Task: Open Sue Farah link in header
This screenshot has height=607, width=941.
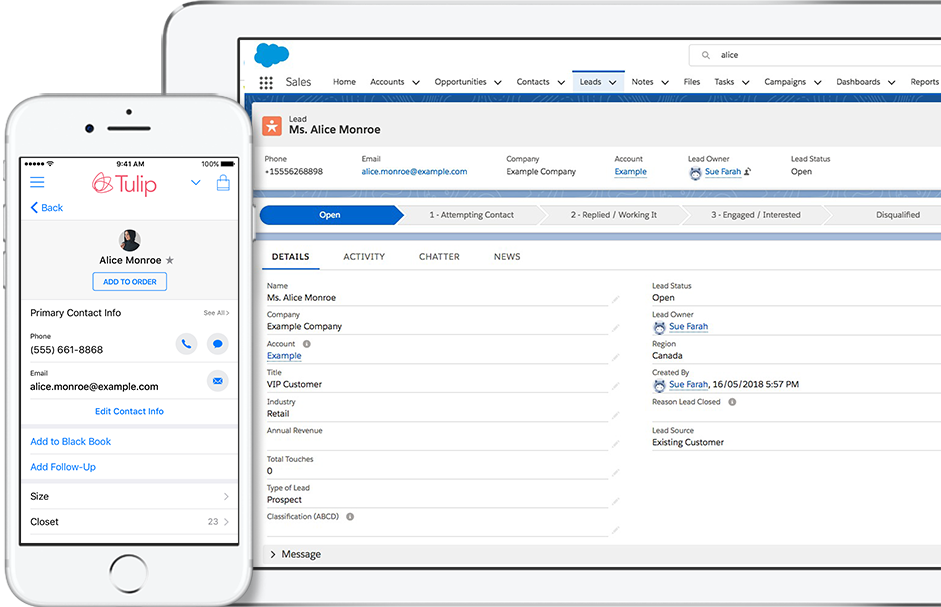Action: click(x=723, y=172)
